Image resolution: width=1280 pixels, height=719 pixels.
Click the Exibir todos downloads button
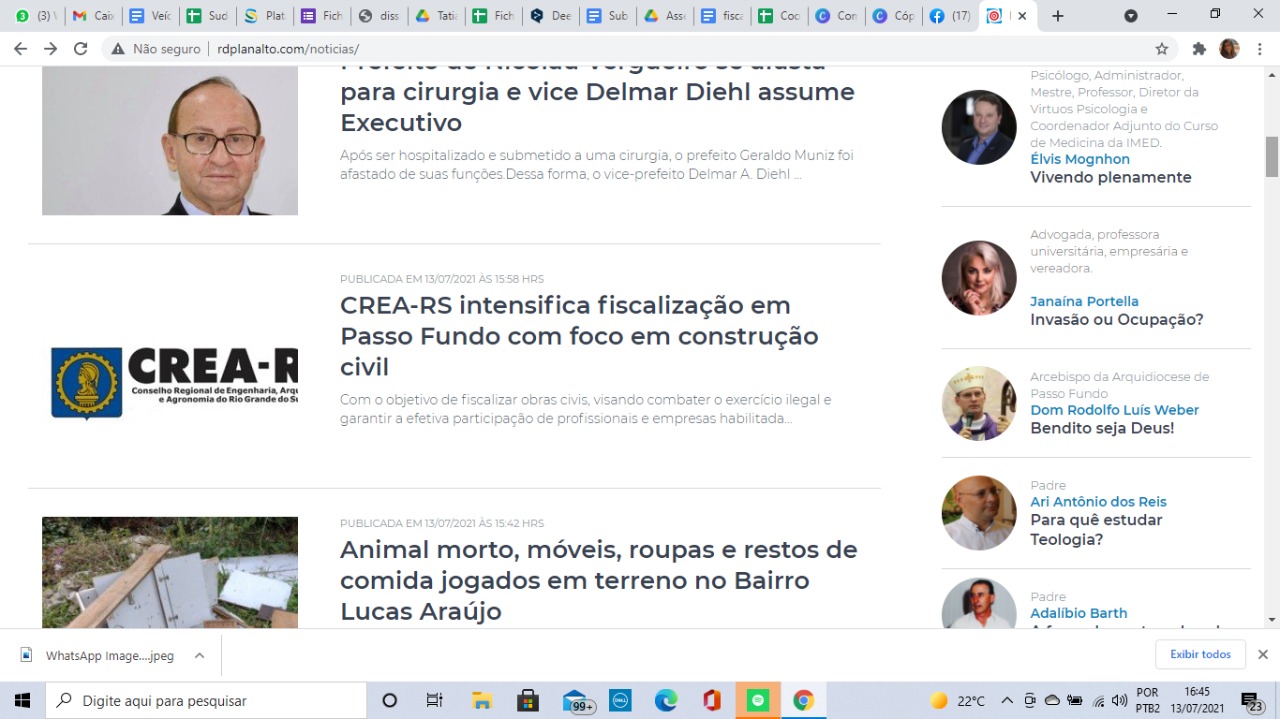click(1201, 654)
